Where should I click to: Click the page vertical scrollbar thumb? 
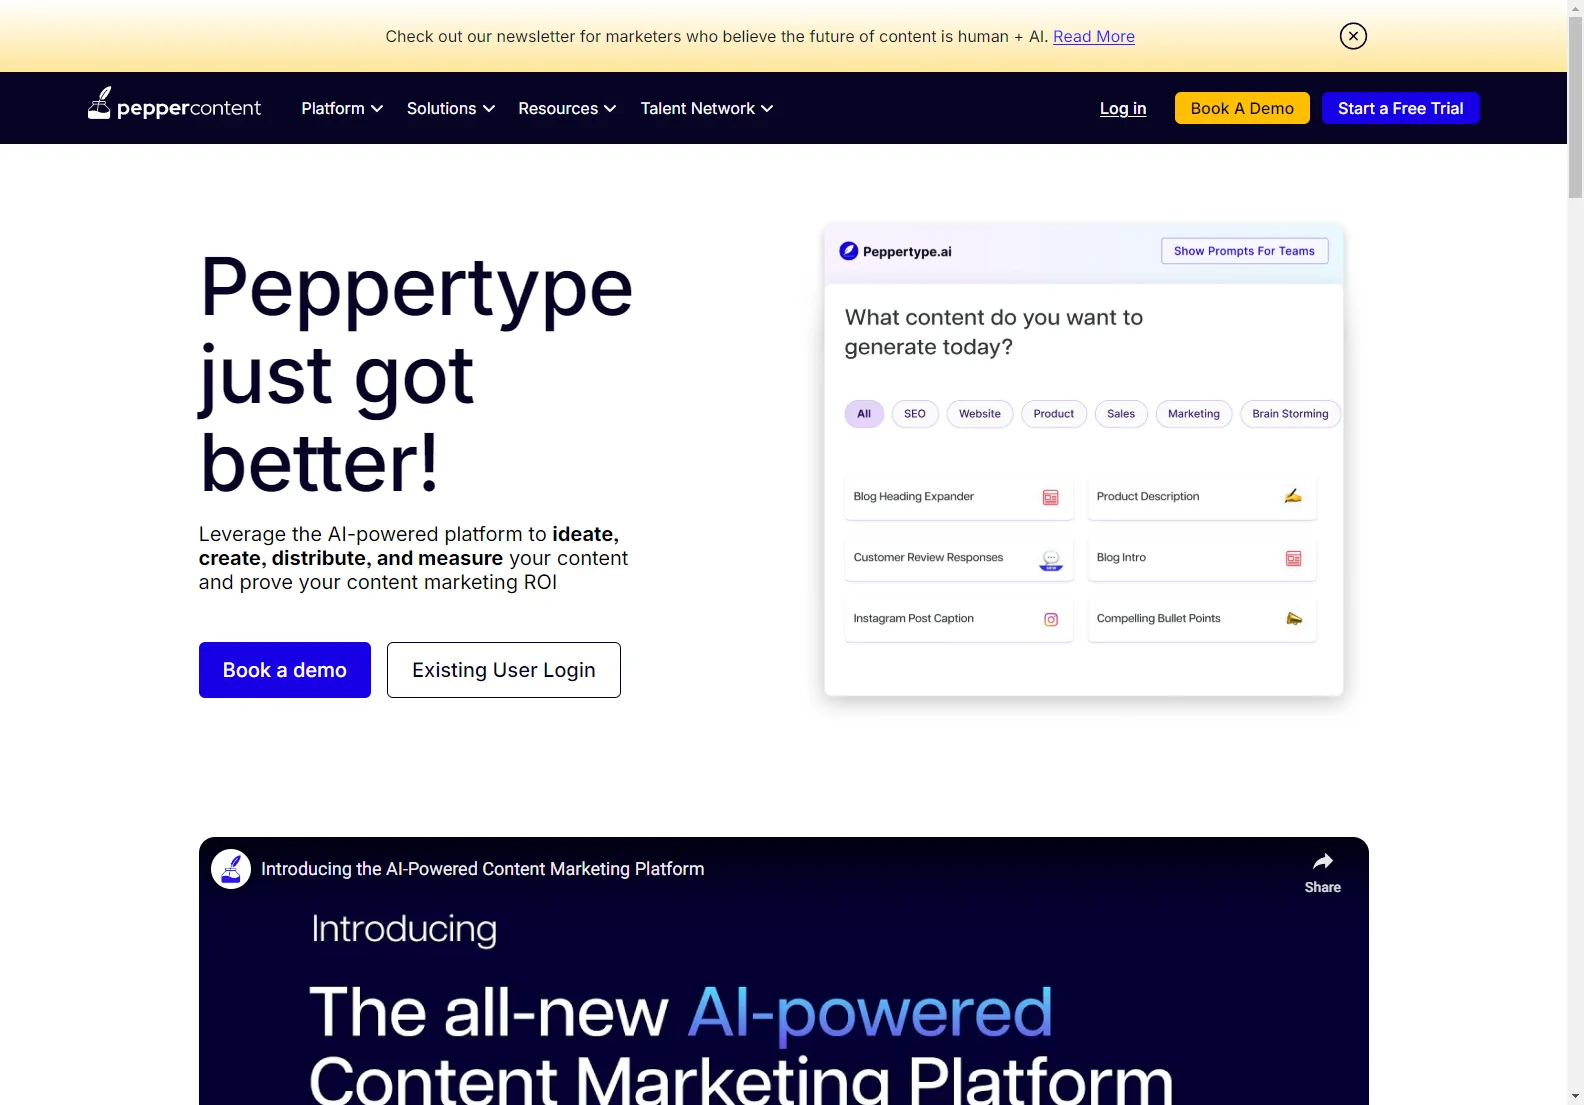click(1576, 107)
